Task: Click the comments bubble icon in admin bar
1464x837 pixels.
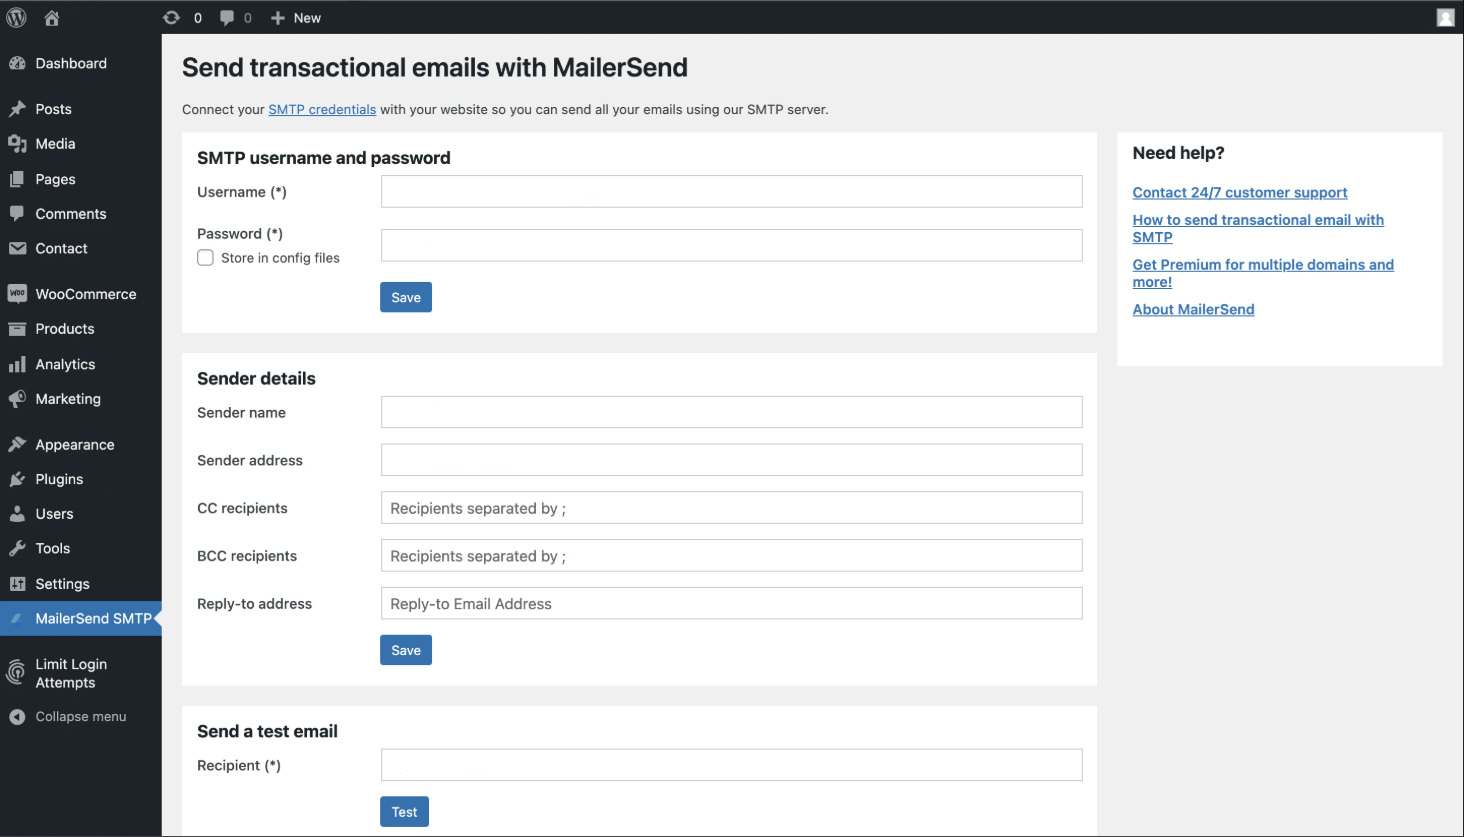Action: (225, 17)
